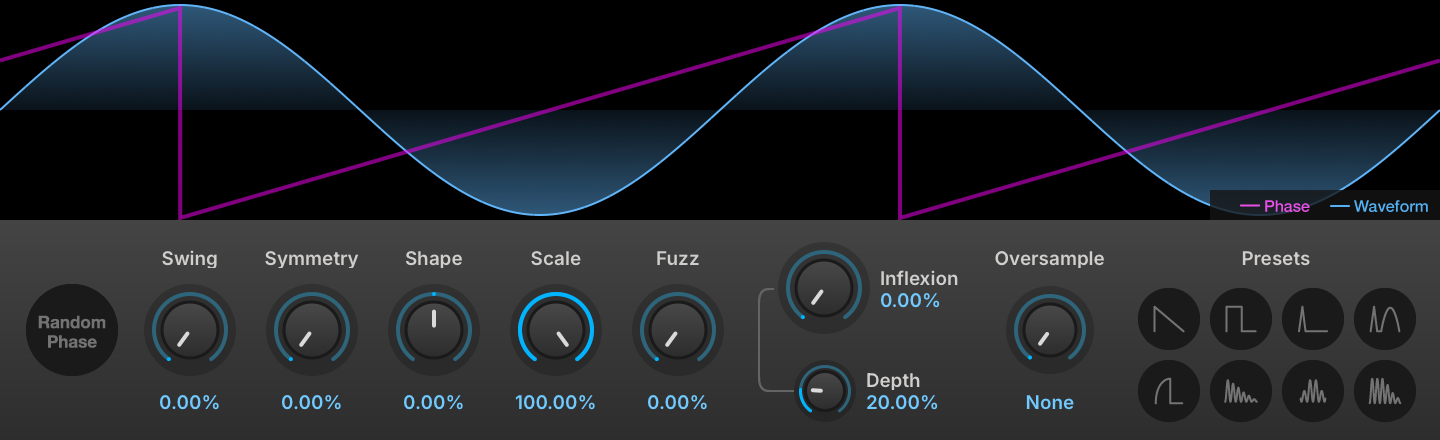Select the narrow spike preset

(x=1313, y=319)
